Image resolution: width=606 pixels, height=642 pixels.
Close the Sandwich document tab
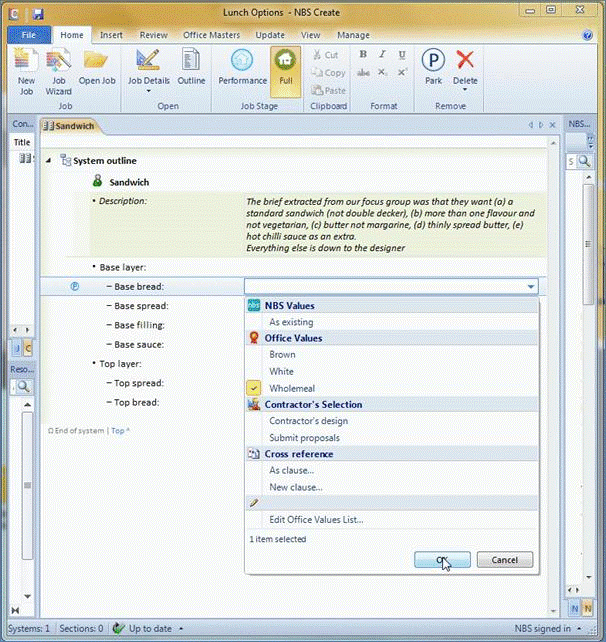552,125
